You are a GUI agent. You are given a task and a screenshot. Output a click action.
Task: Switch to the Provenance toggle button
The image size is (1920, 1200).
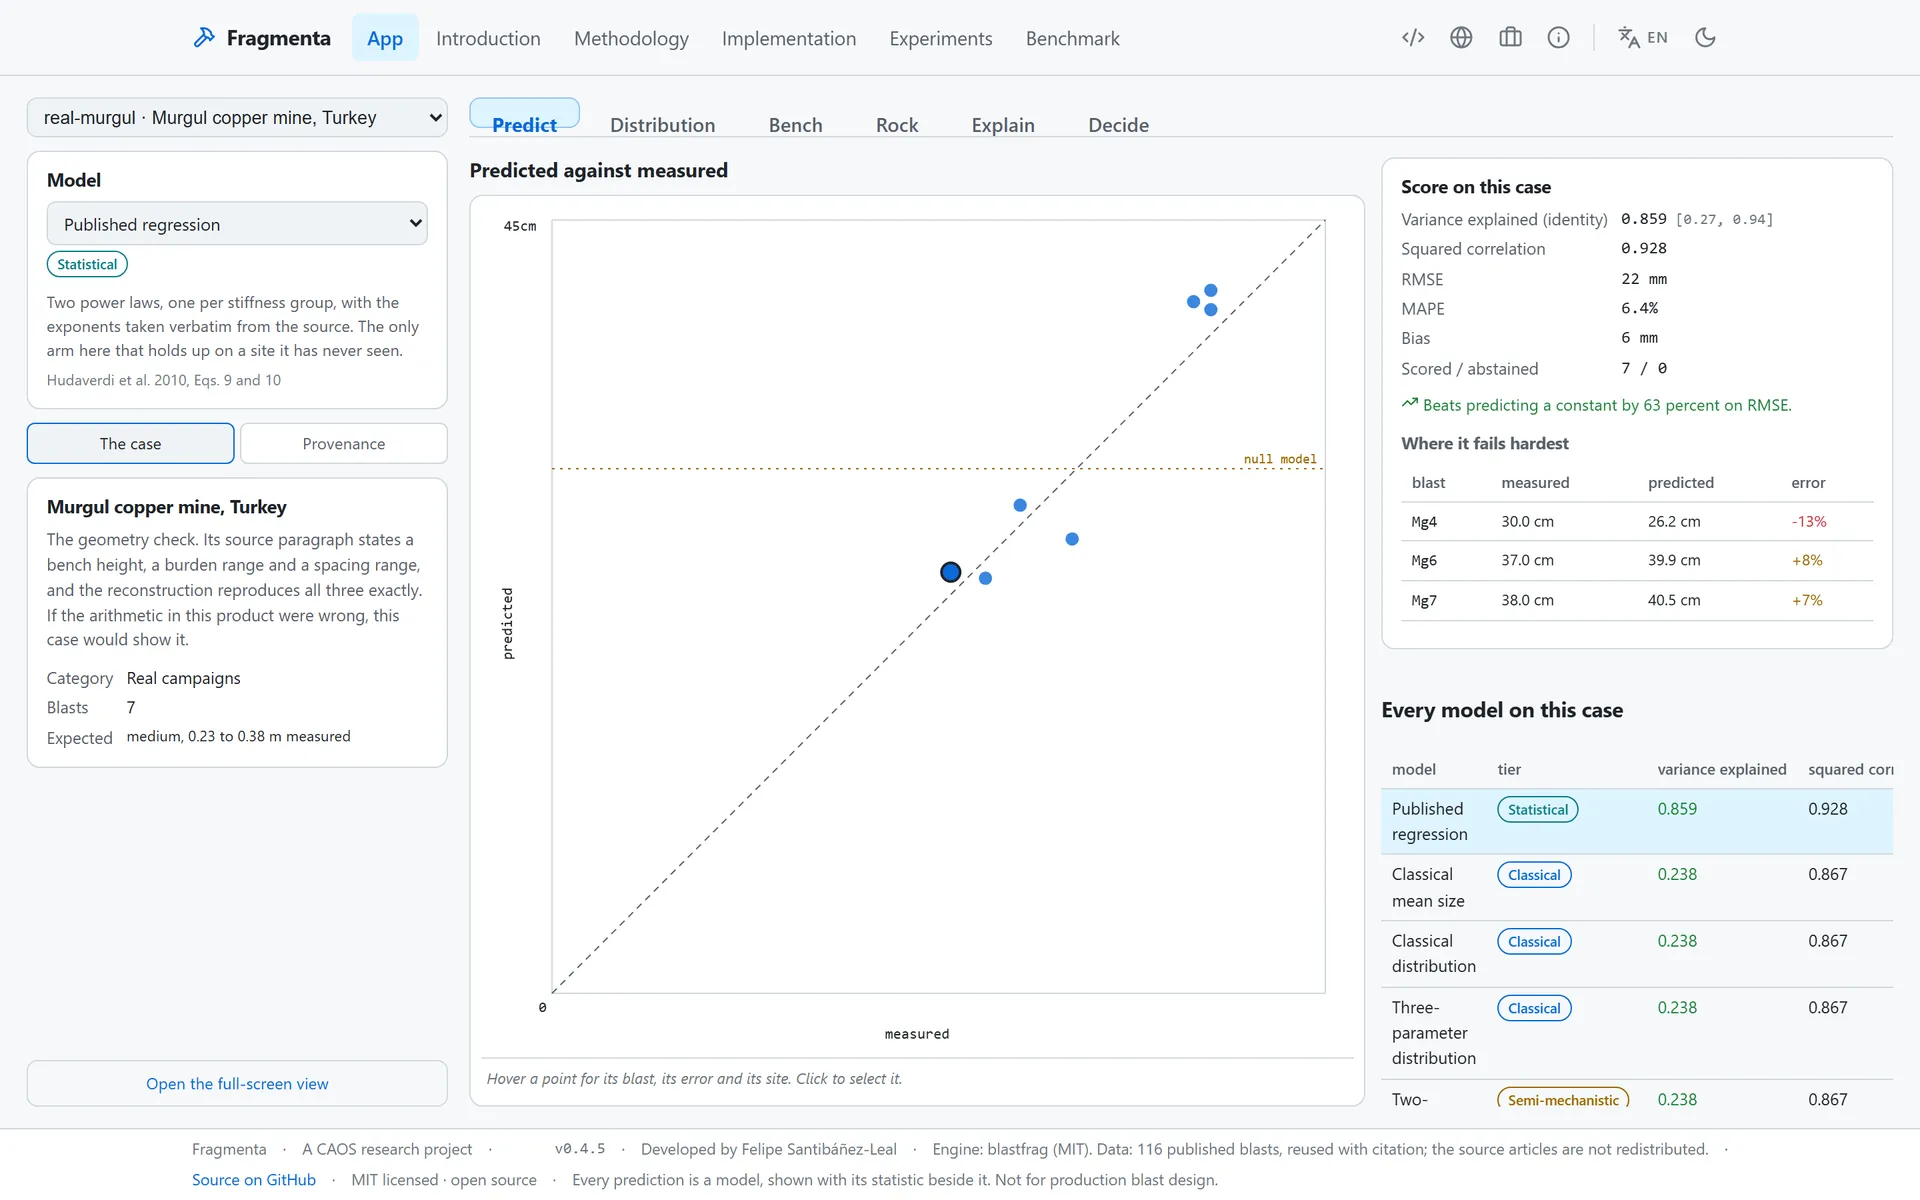click(344, 443)
